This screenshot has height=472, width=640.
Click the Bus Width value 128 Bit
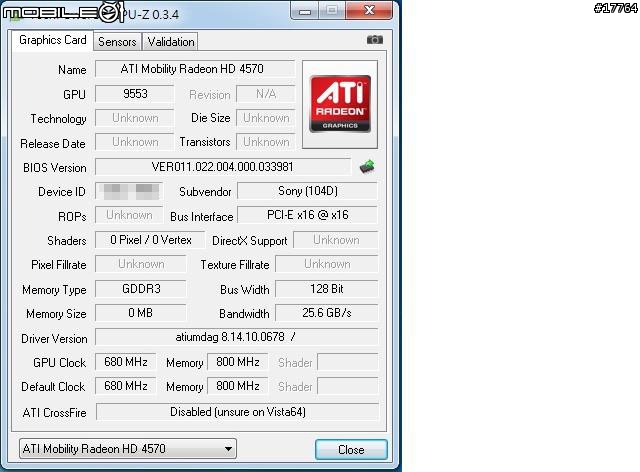[x=327, y=289]
